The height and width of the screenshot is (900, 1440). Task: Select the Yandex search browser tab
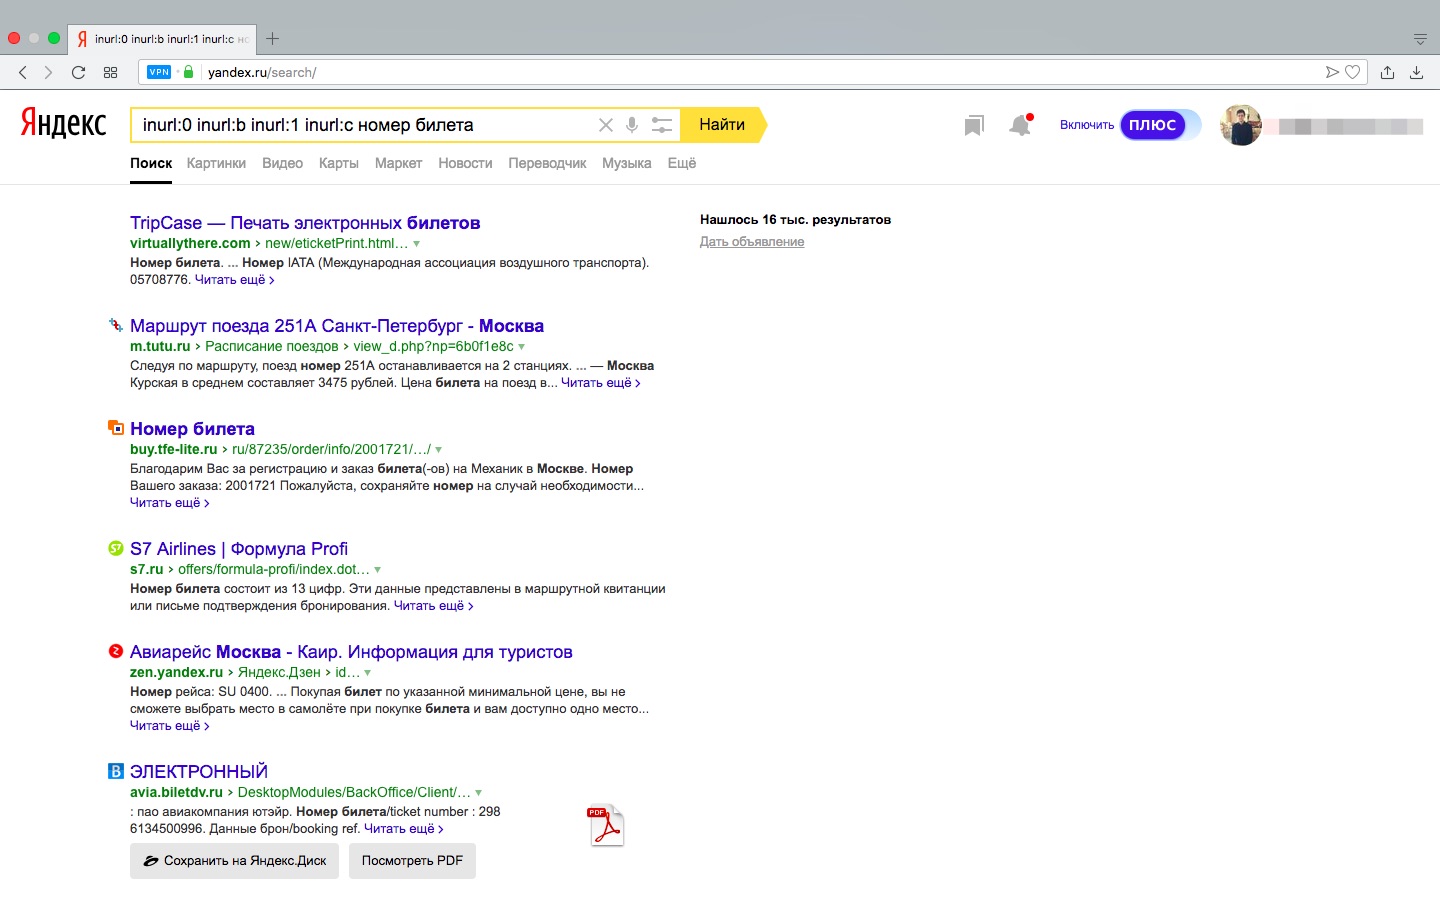tap(162, 39)
